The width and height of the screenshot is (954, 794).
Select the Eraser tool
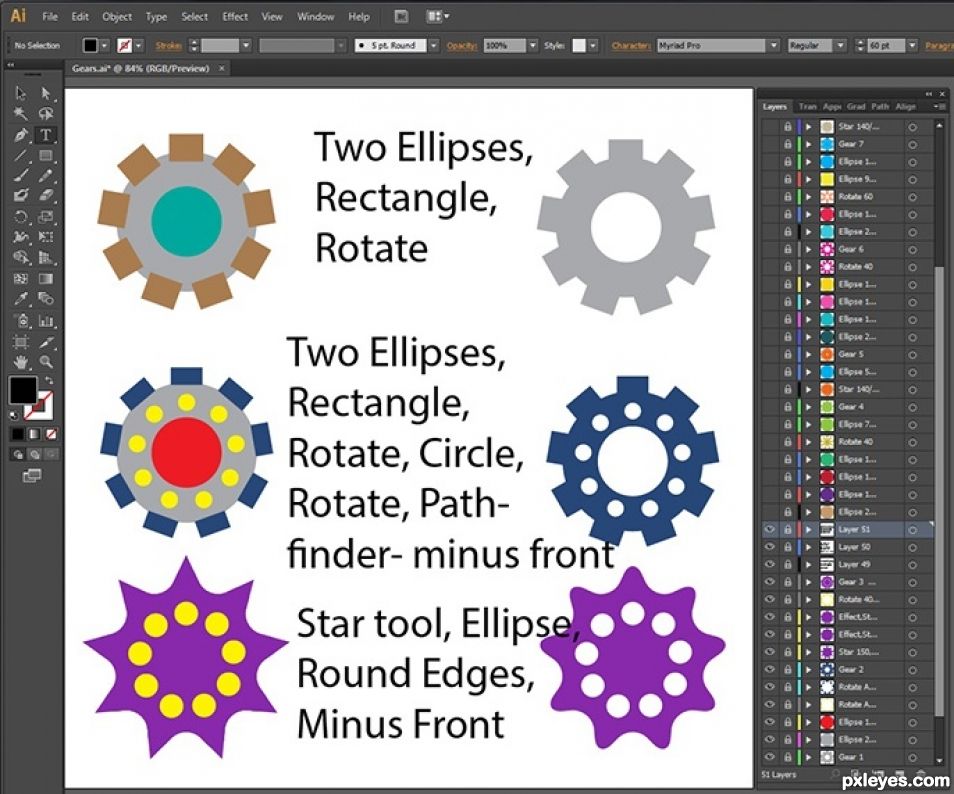(46, 196)
